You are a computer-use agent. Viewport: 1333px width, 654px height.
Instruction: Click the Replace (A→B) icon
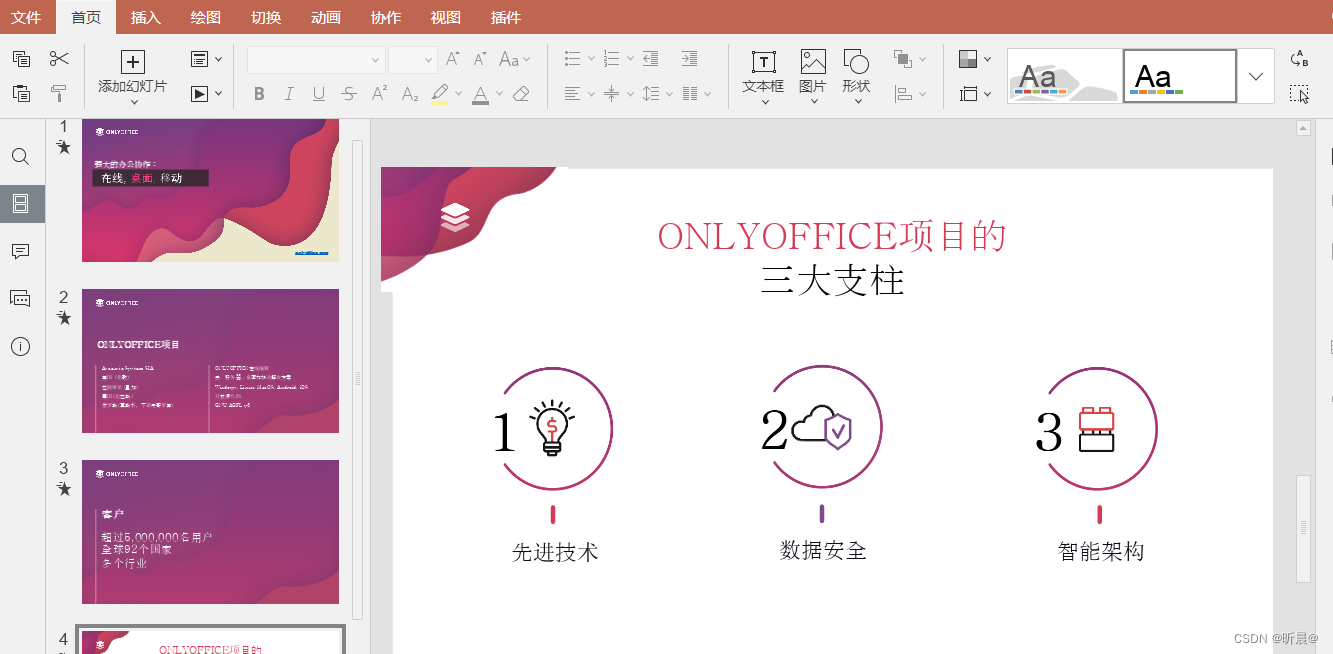pos(1299,59)
